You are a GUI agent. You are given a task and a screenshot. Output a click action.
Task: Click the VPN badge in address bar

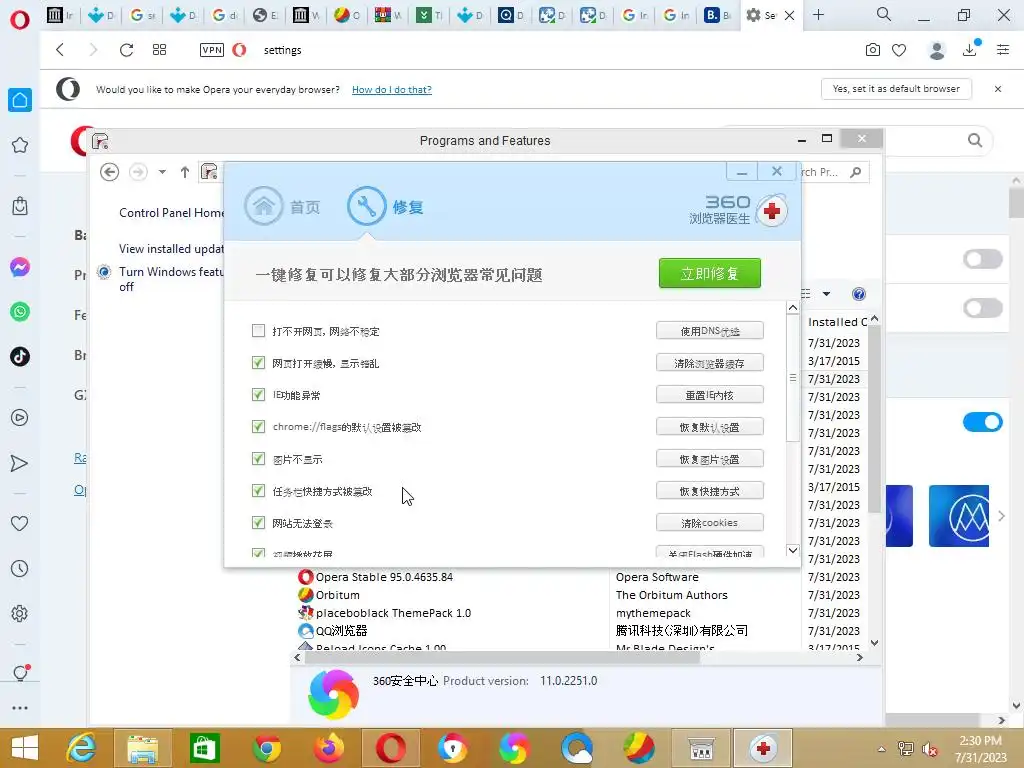click(212, 50)
